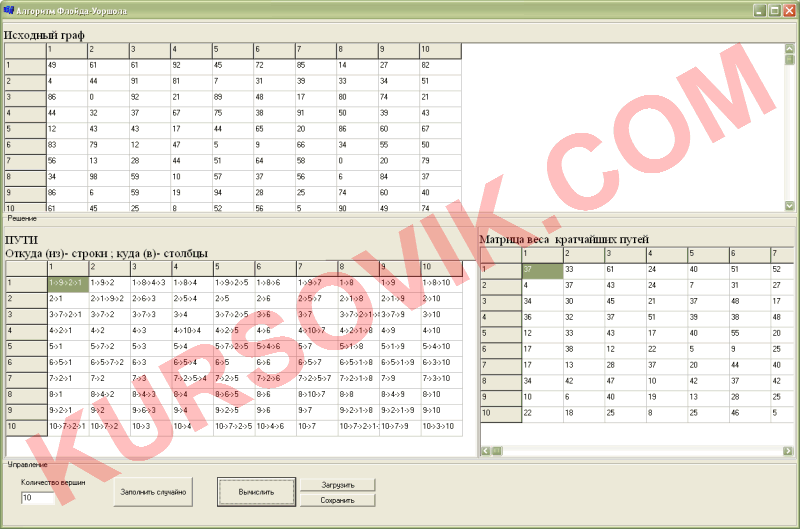The height and width of the screenshot is (529, 800).
Task: Maximize the Алгоритм Флойда-Уоршелла window
Action: point(774,10)
